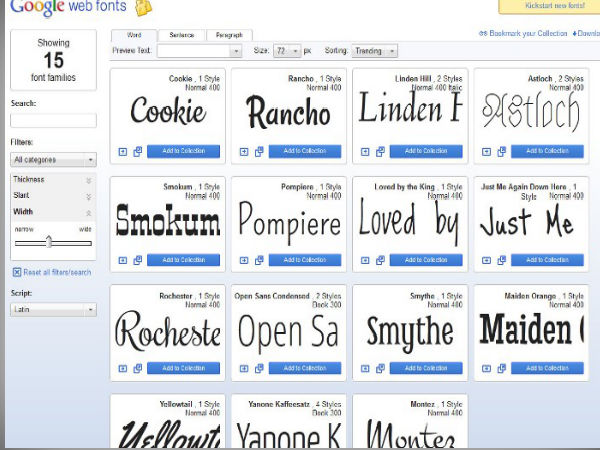600x450 pixels.
Task: Add Astloch font to collection
Action: (548, 152)
